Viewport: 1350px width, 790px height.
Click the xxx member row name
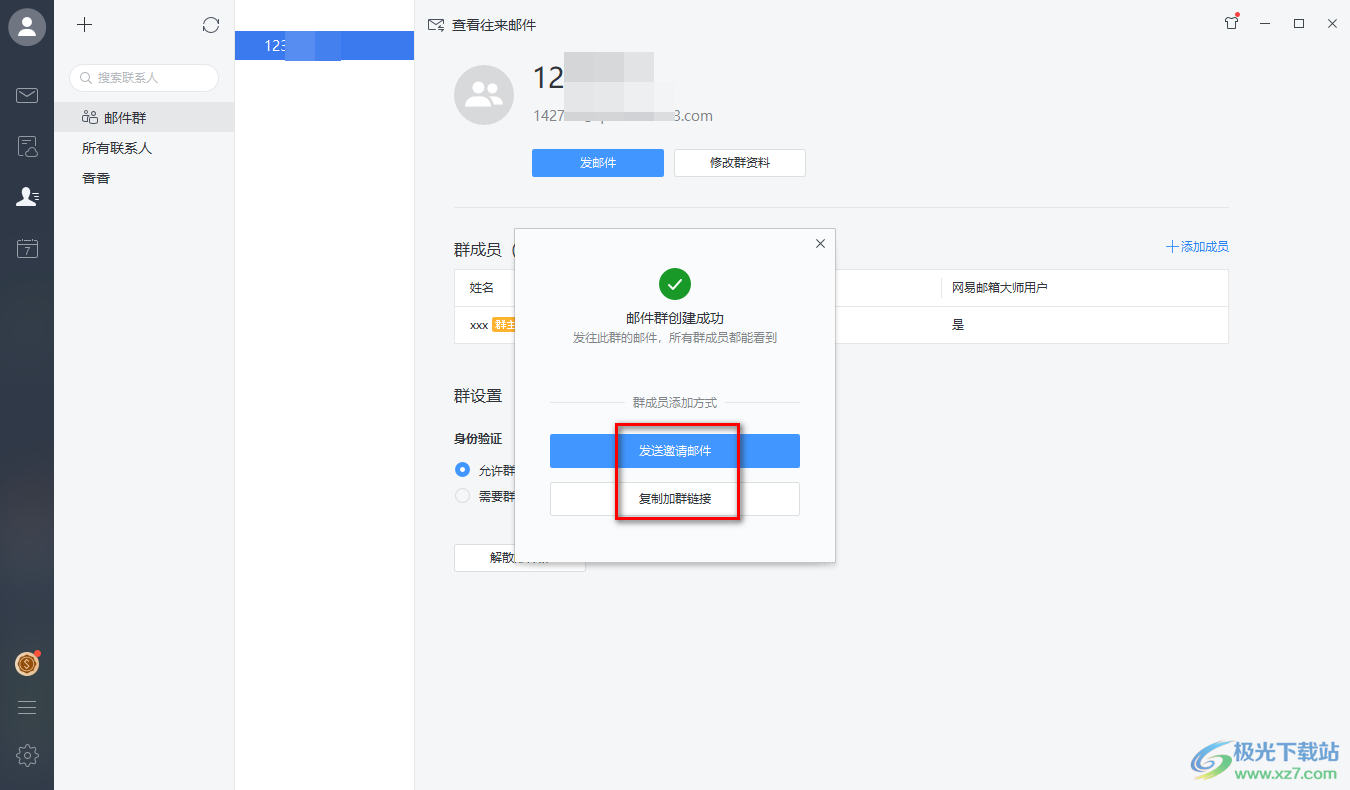click(479, 325)
